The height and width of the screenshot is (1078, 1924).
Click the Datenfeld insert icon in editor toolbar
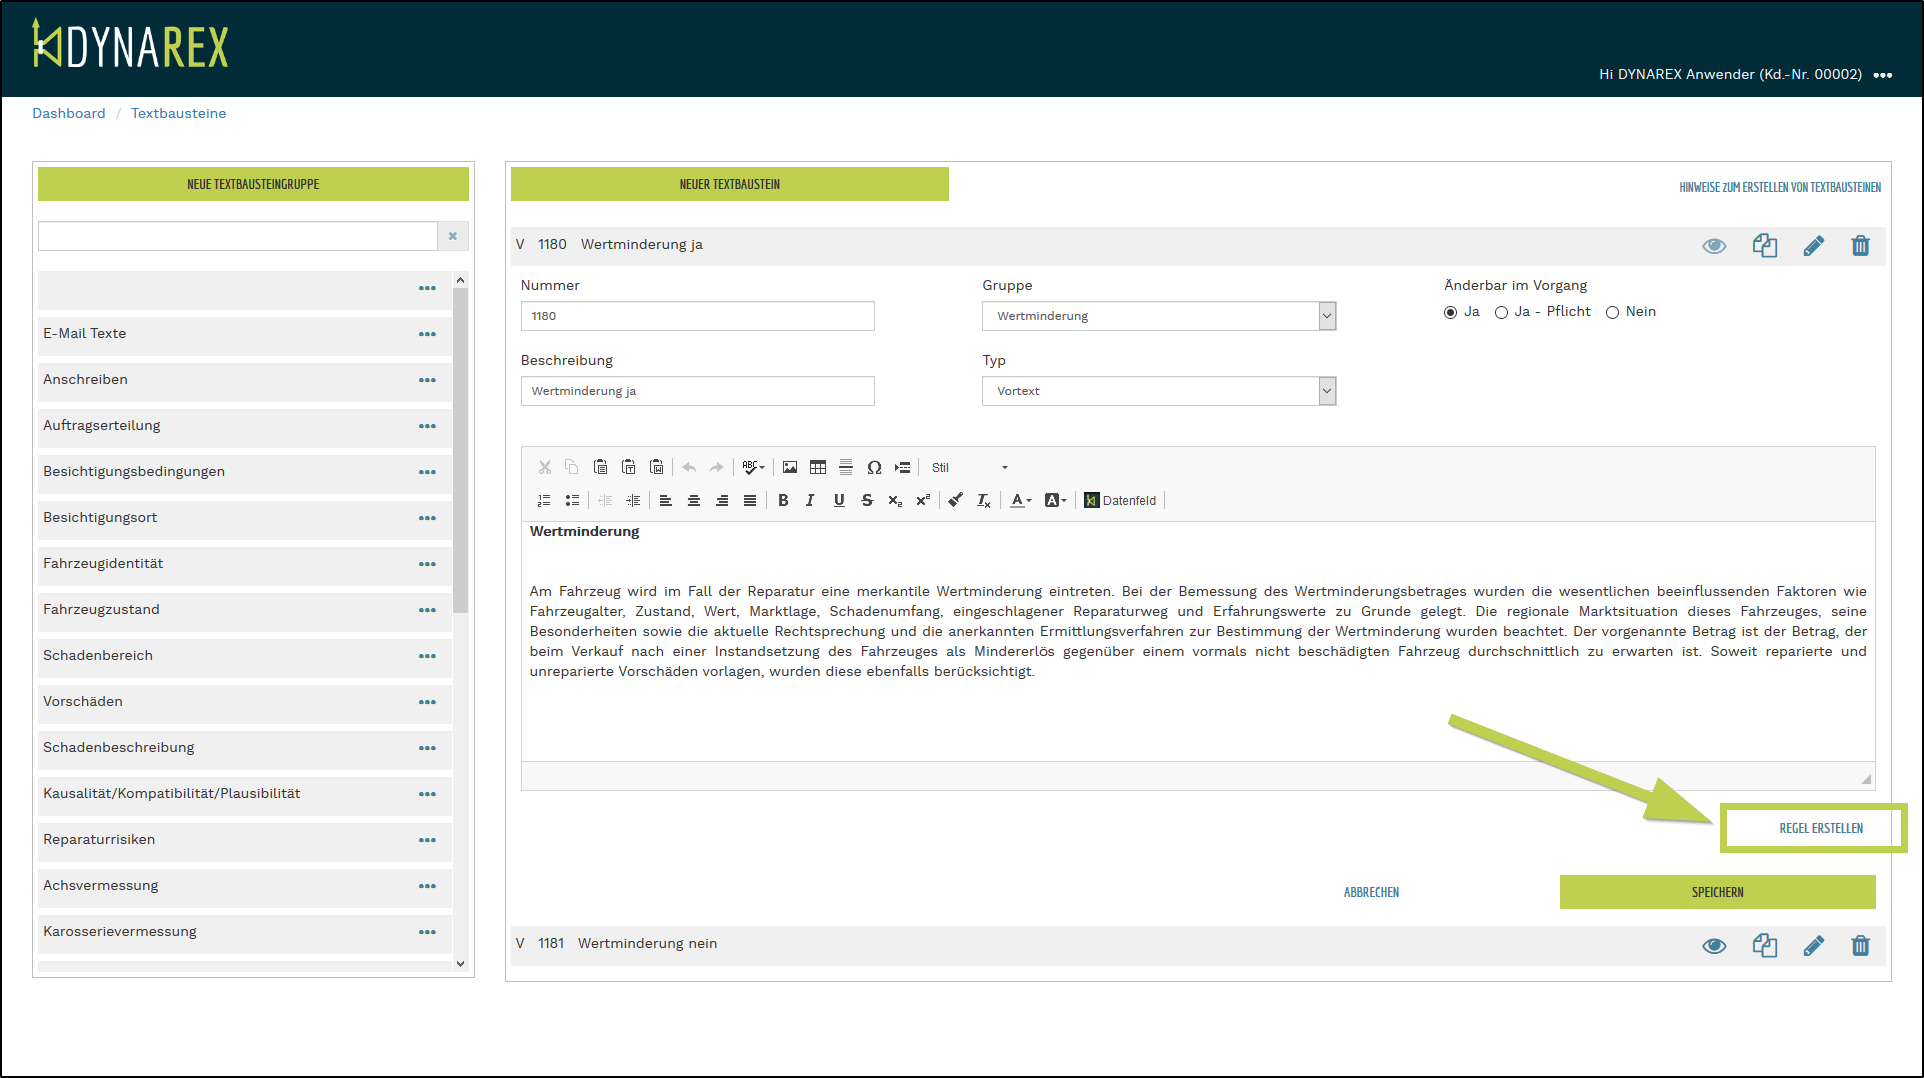click(1120, 500)
